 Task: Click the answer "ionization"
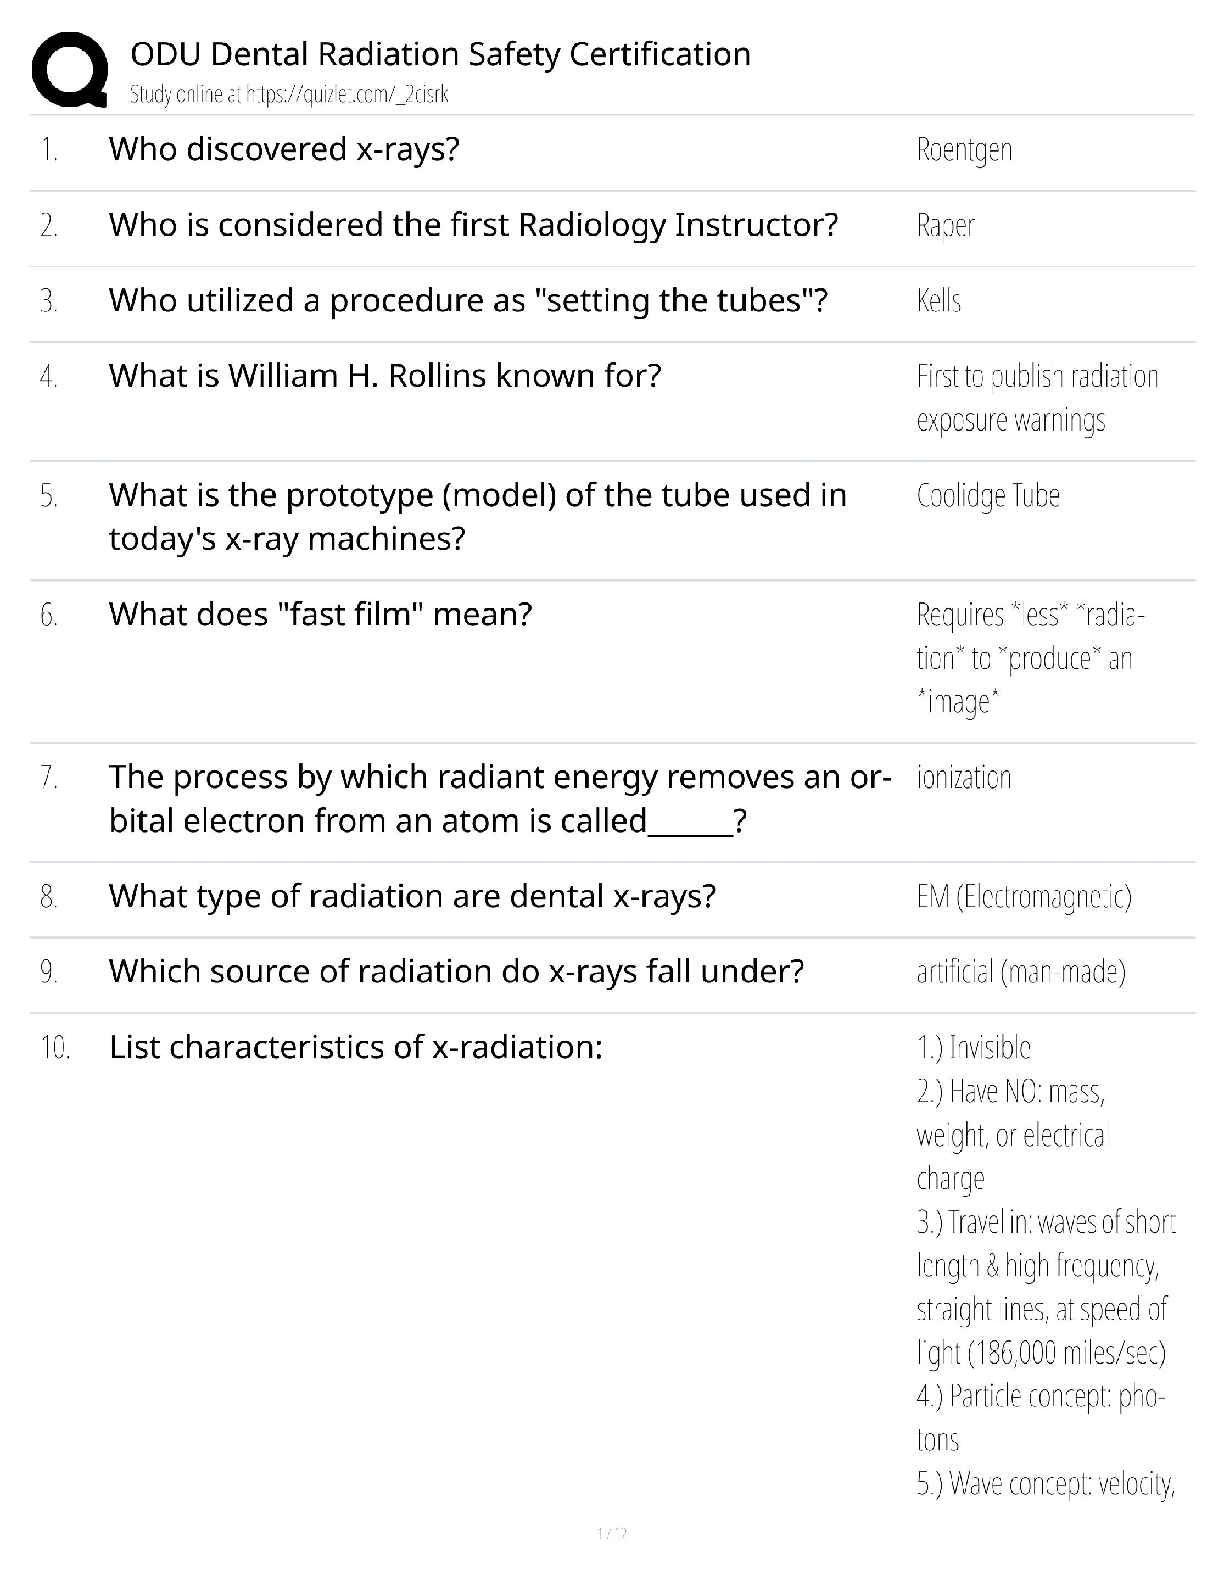coord(963,778)
